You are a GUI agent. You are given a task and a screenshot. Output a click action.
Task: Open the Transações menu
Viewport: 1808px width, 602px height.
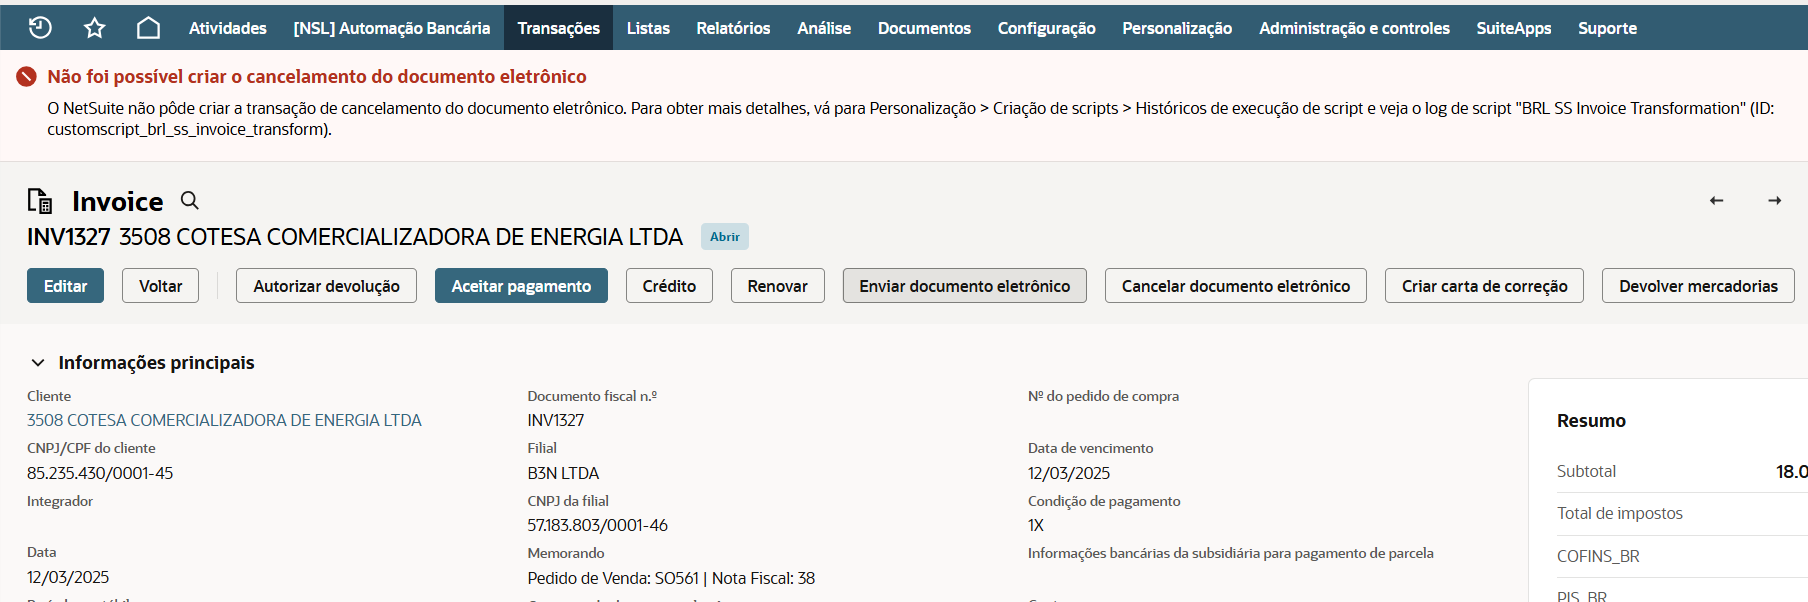(558, 28)
